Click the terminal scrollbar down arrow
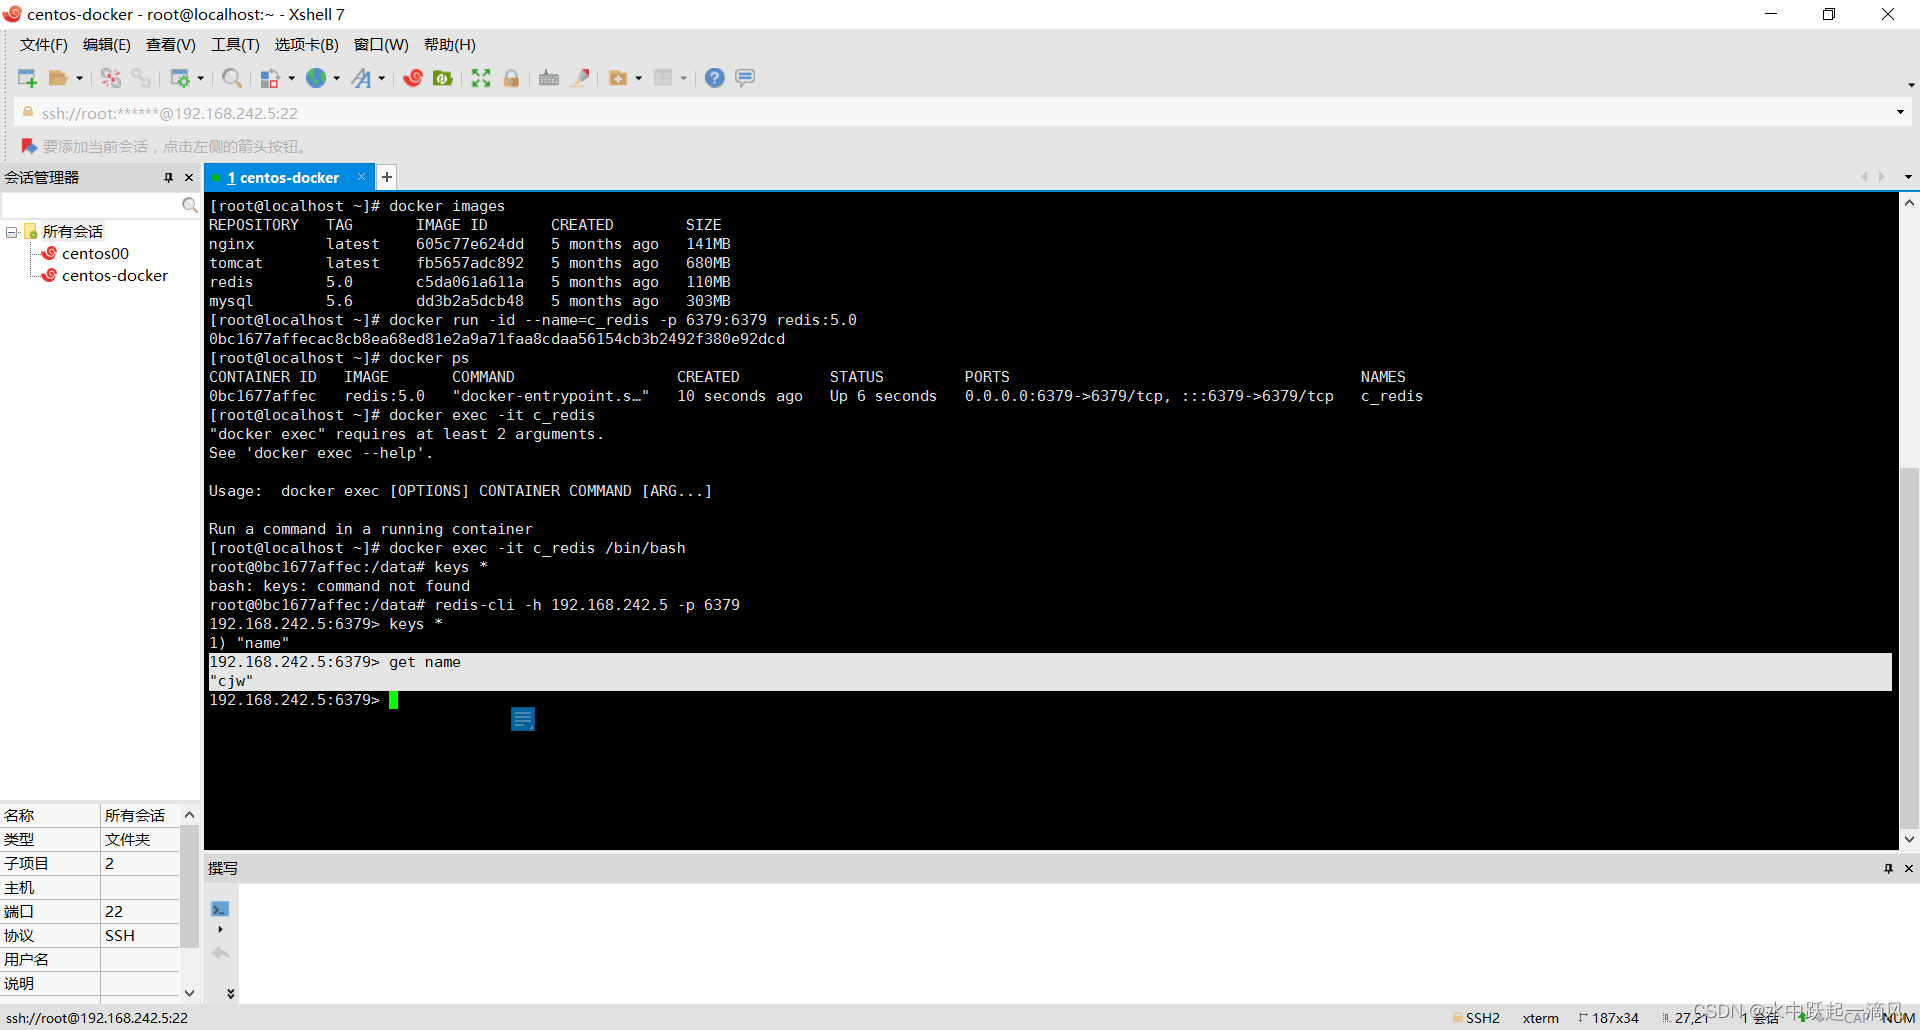This screenshot has width=1920, height=1030. [x=1909, y=840]
